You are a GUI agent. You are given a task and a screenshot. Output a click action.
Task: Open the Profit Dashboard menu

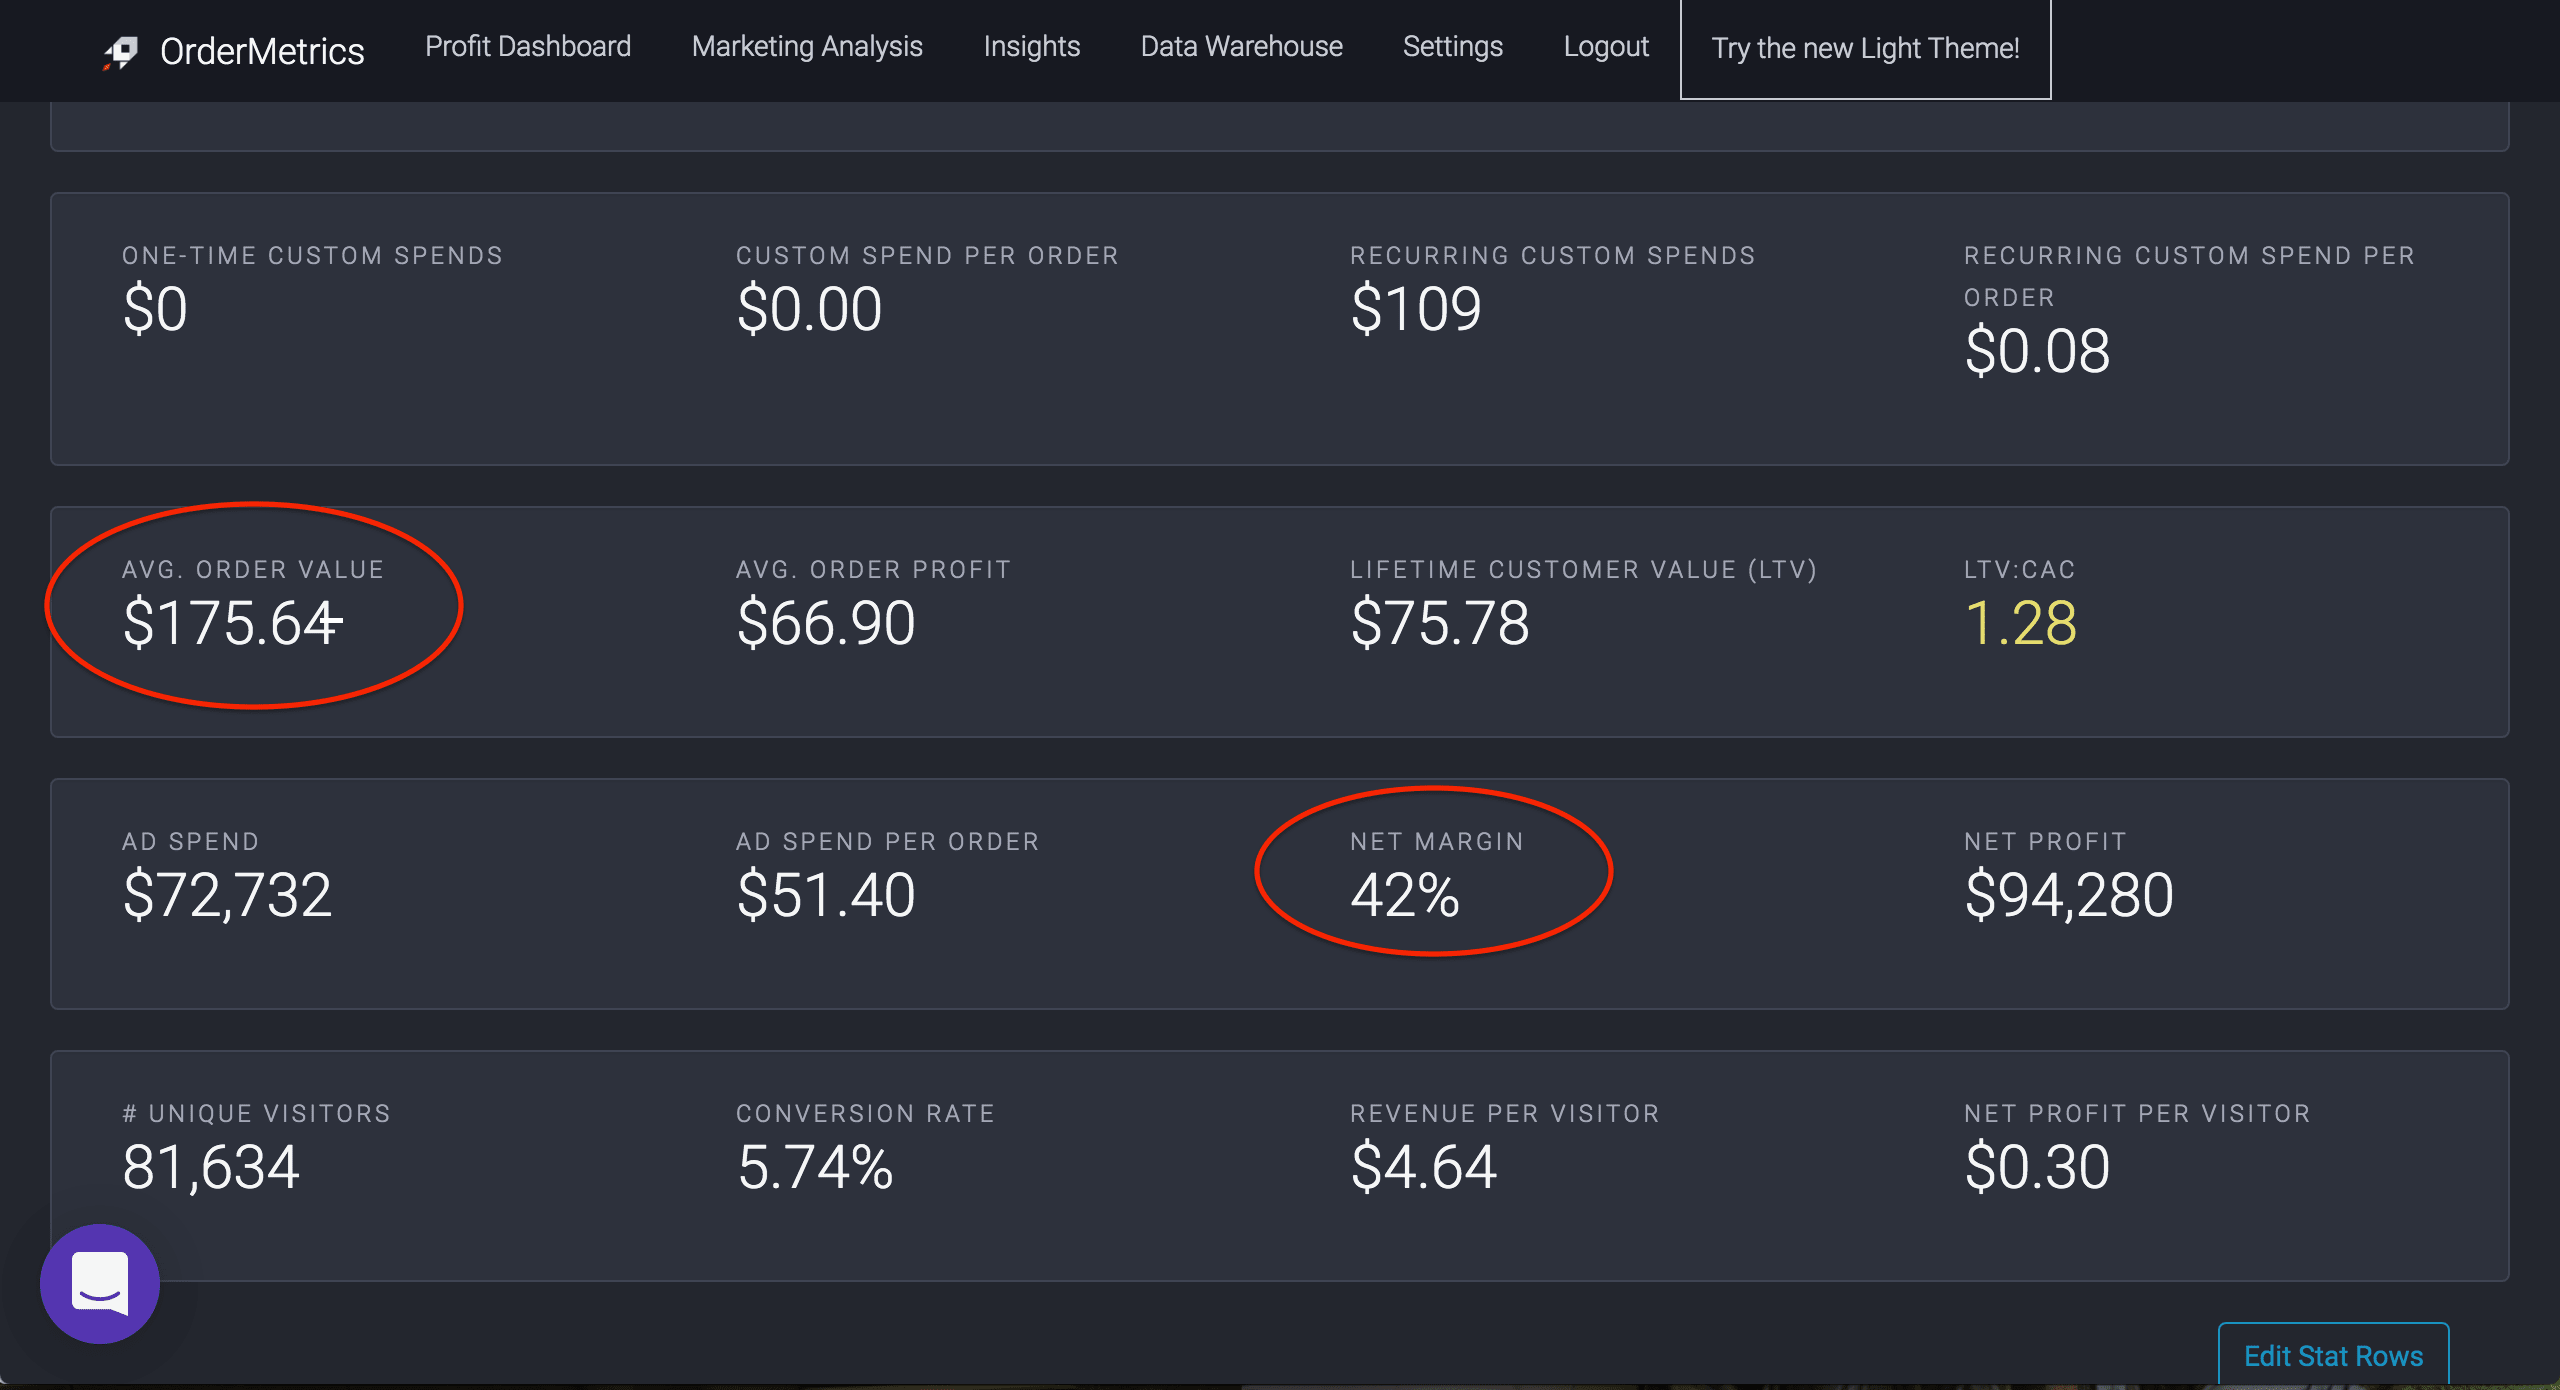[x=528, y=47]
